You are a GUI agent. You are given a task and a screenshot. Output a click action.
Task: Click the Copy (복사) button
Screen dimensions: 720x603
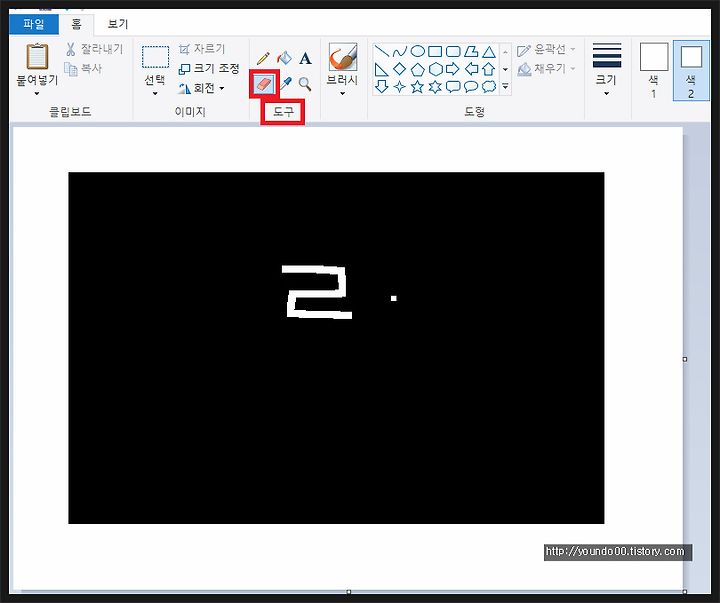[83, 68]
